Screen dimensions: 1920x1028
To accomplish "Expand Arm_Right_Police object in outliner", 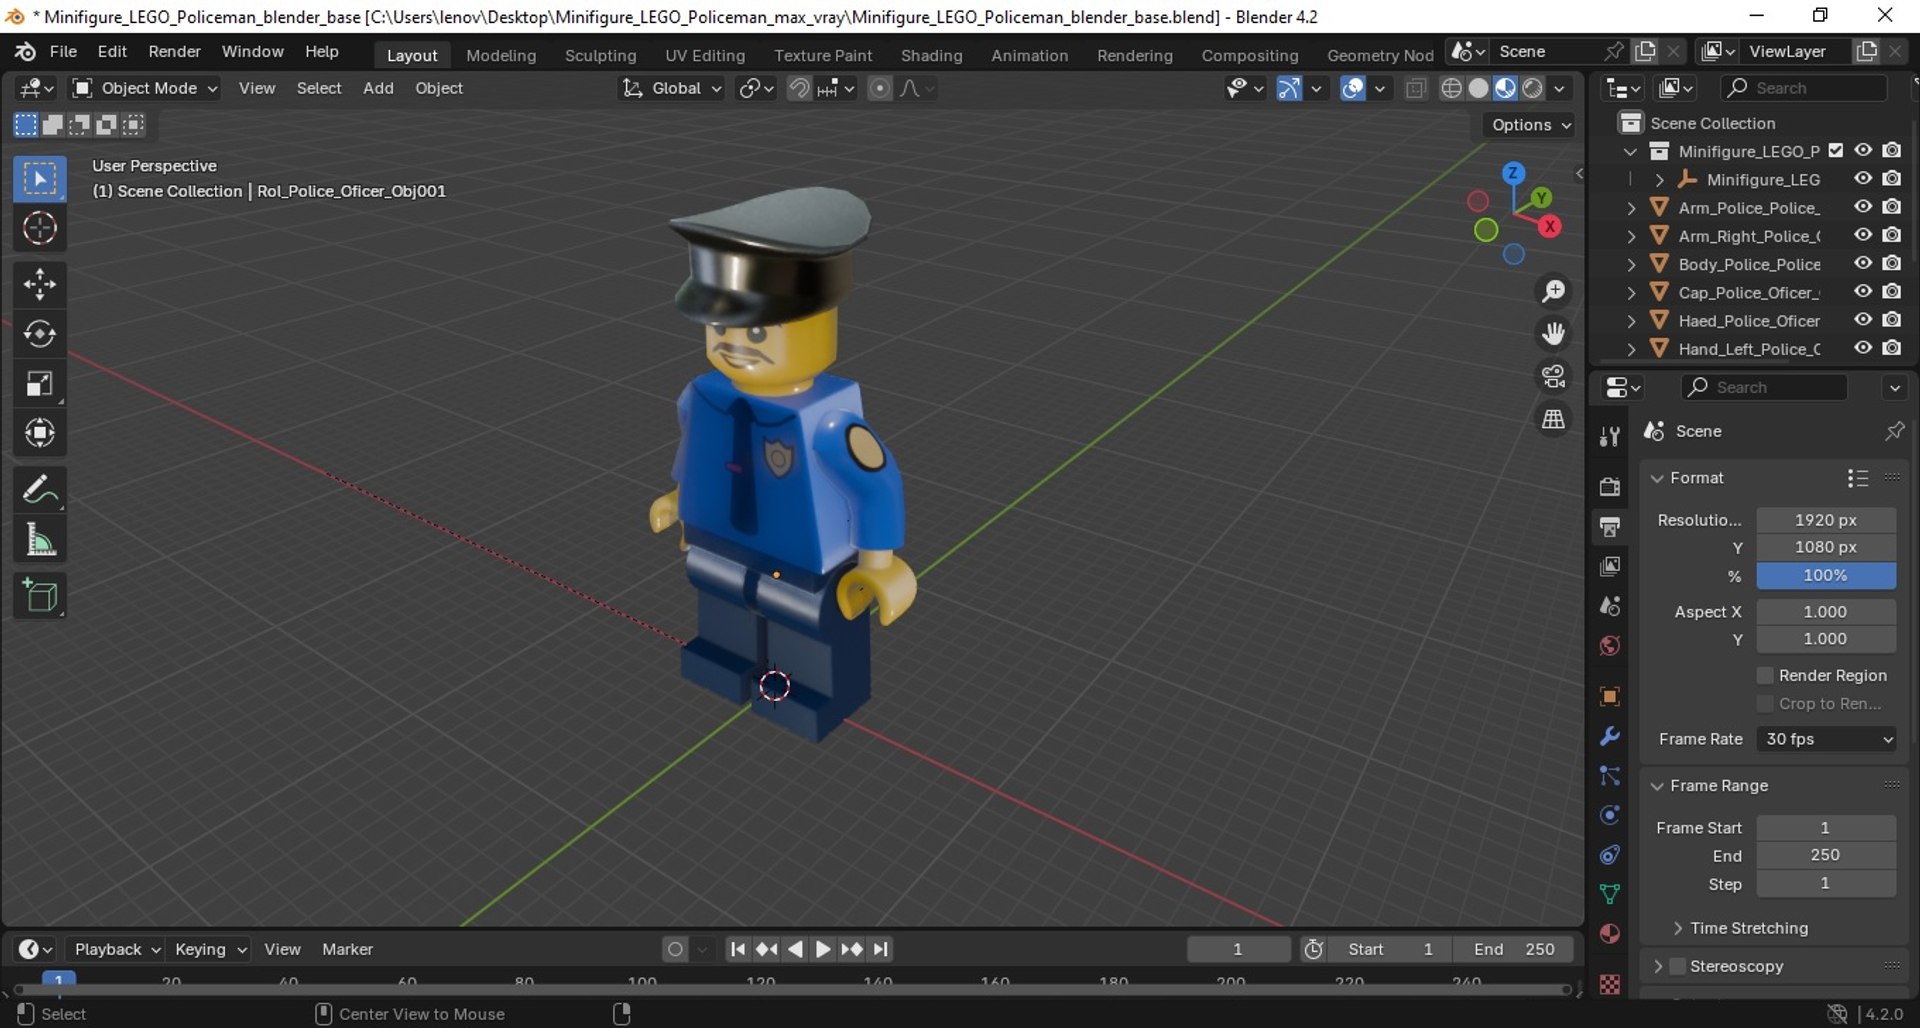I will [x=1632, y=236].
